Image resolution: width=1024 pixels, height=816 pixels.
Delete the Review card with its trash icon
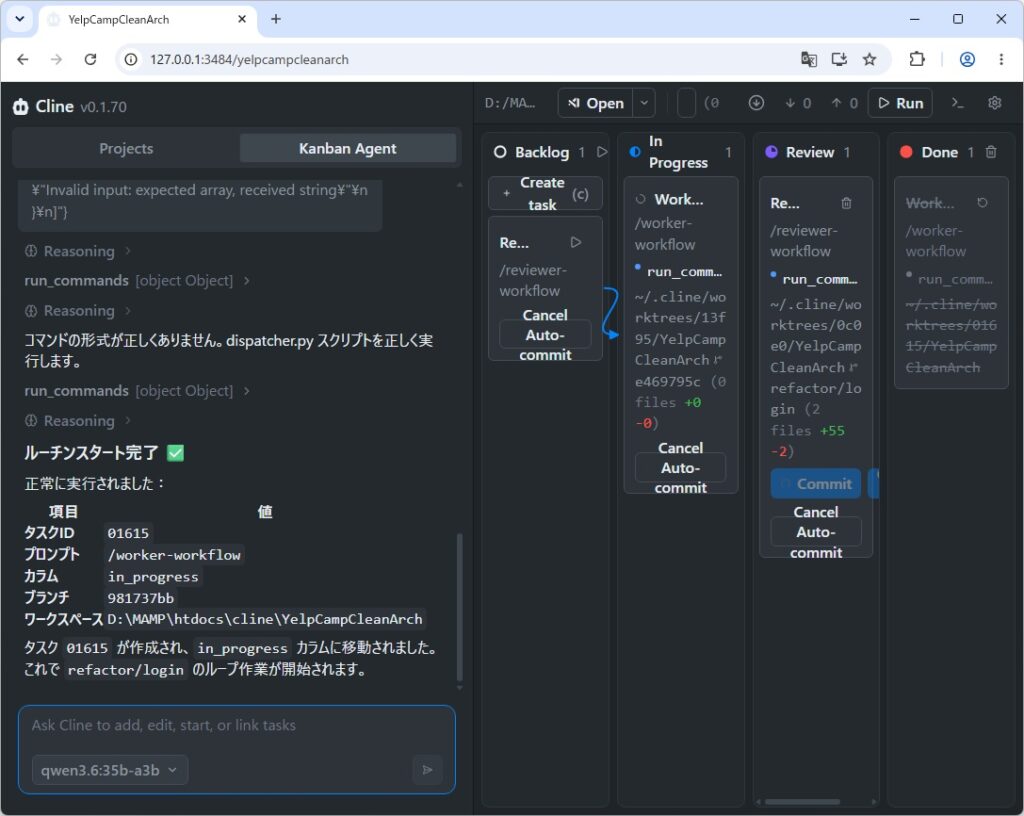[846, 203]
